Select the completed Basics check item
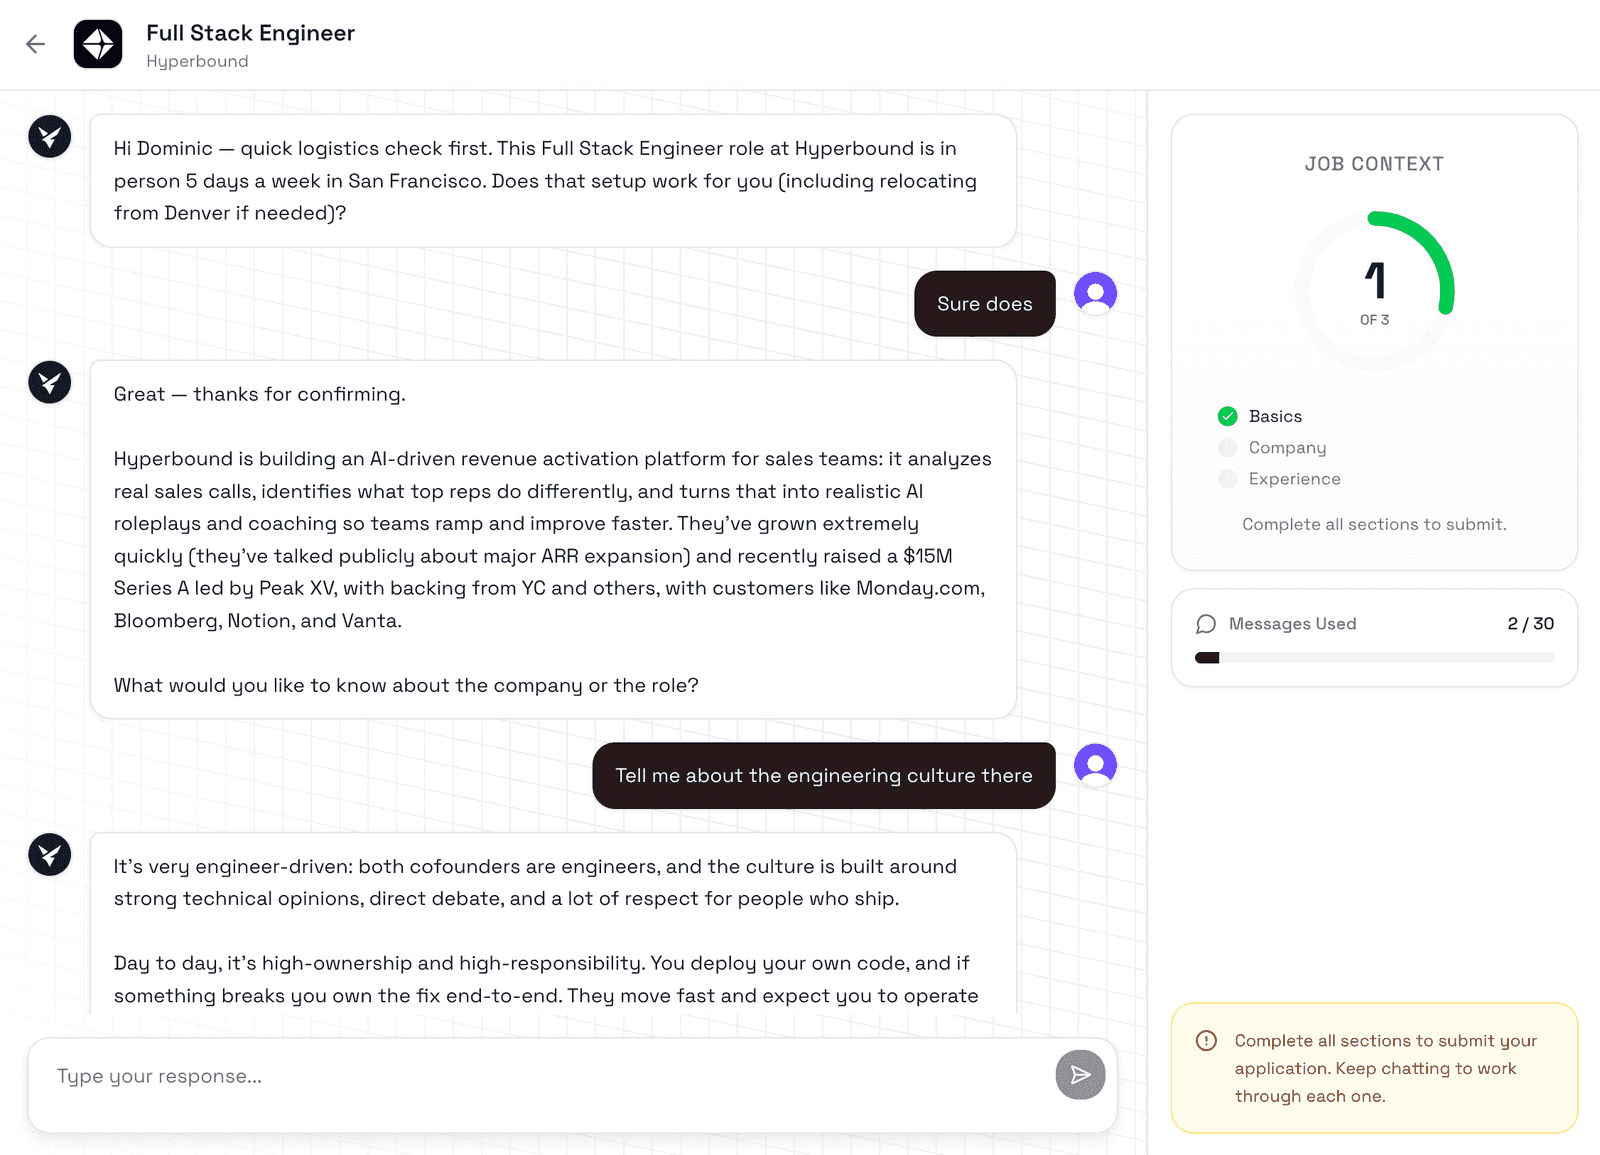 1260,416
